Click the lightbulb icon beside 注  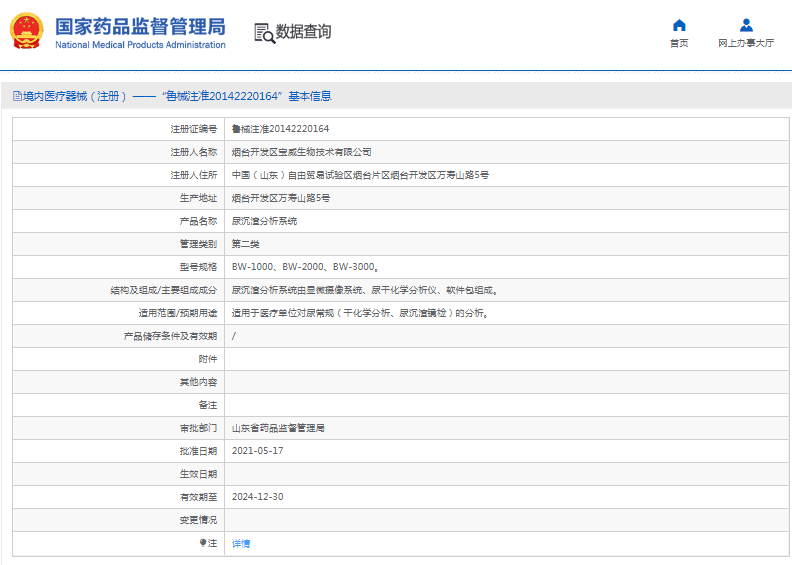(x=204, y=543)
